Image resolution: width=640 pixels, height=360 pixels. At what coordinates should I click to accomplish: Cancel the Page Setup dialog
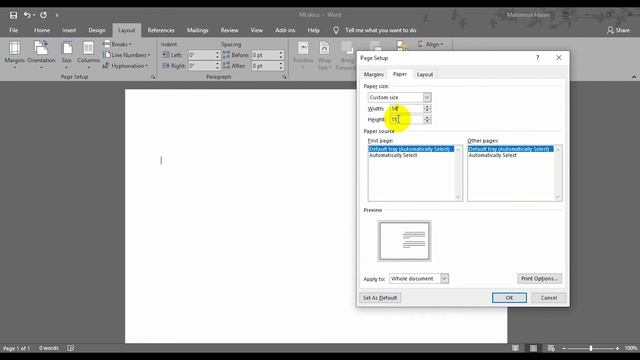point(549,298)
